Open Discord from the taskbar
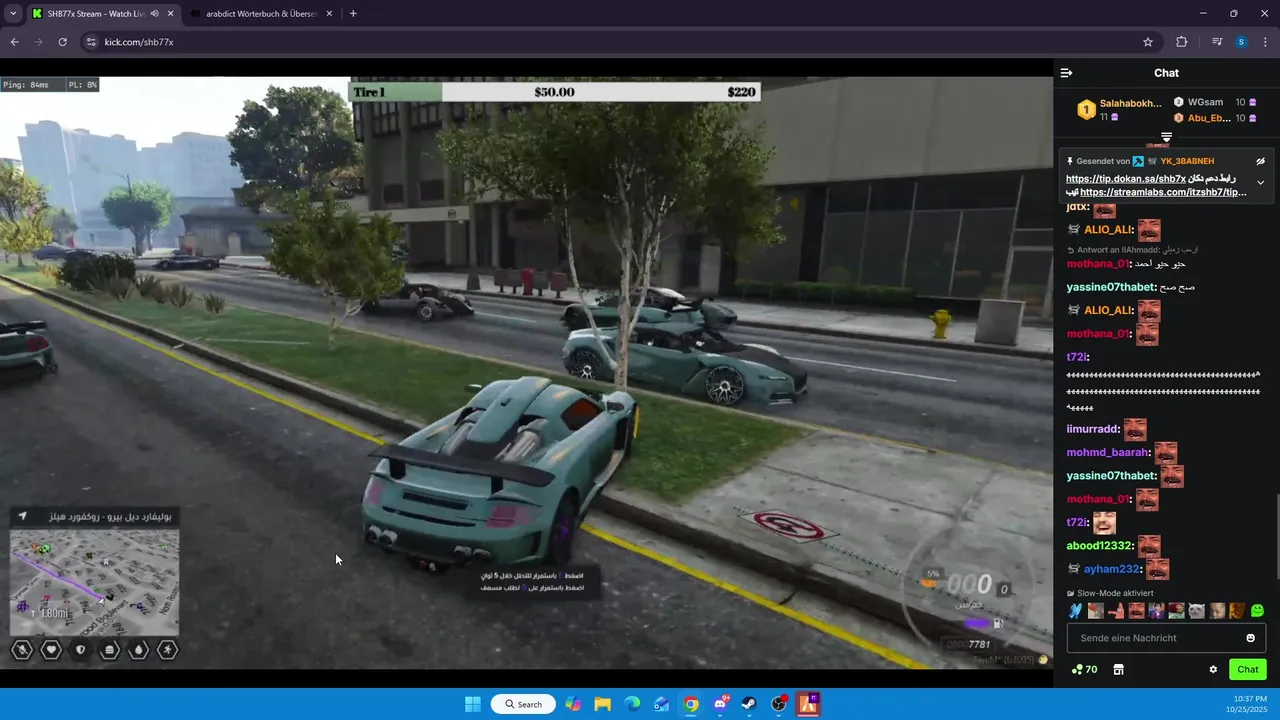Image resolution: width=1280 pixels, height=720 pixels. tap(720, 704)
